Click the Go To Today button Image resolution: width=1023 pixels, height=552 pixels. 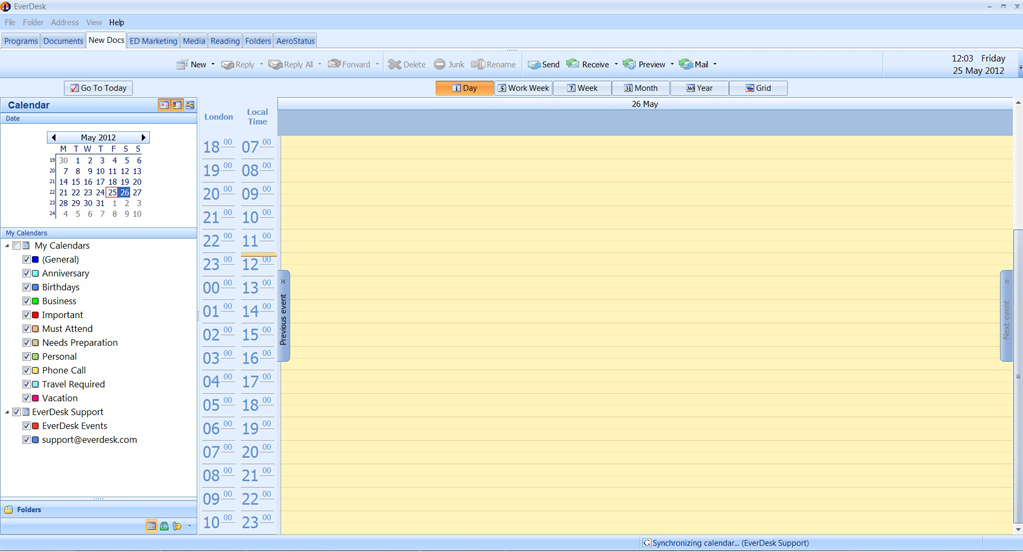(99, 88)
